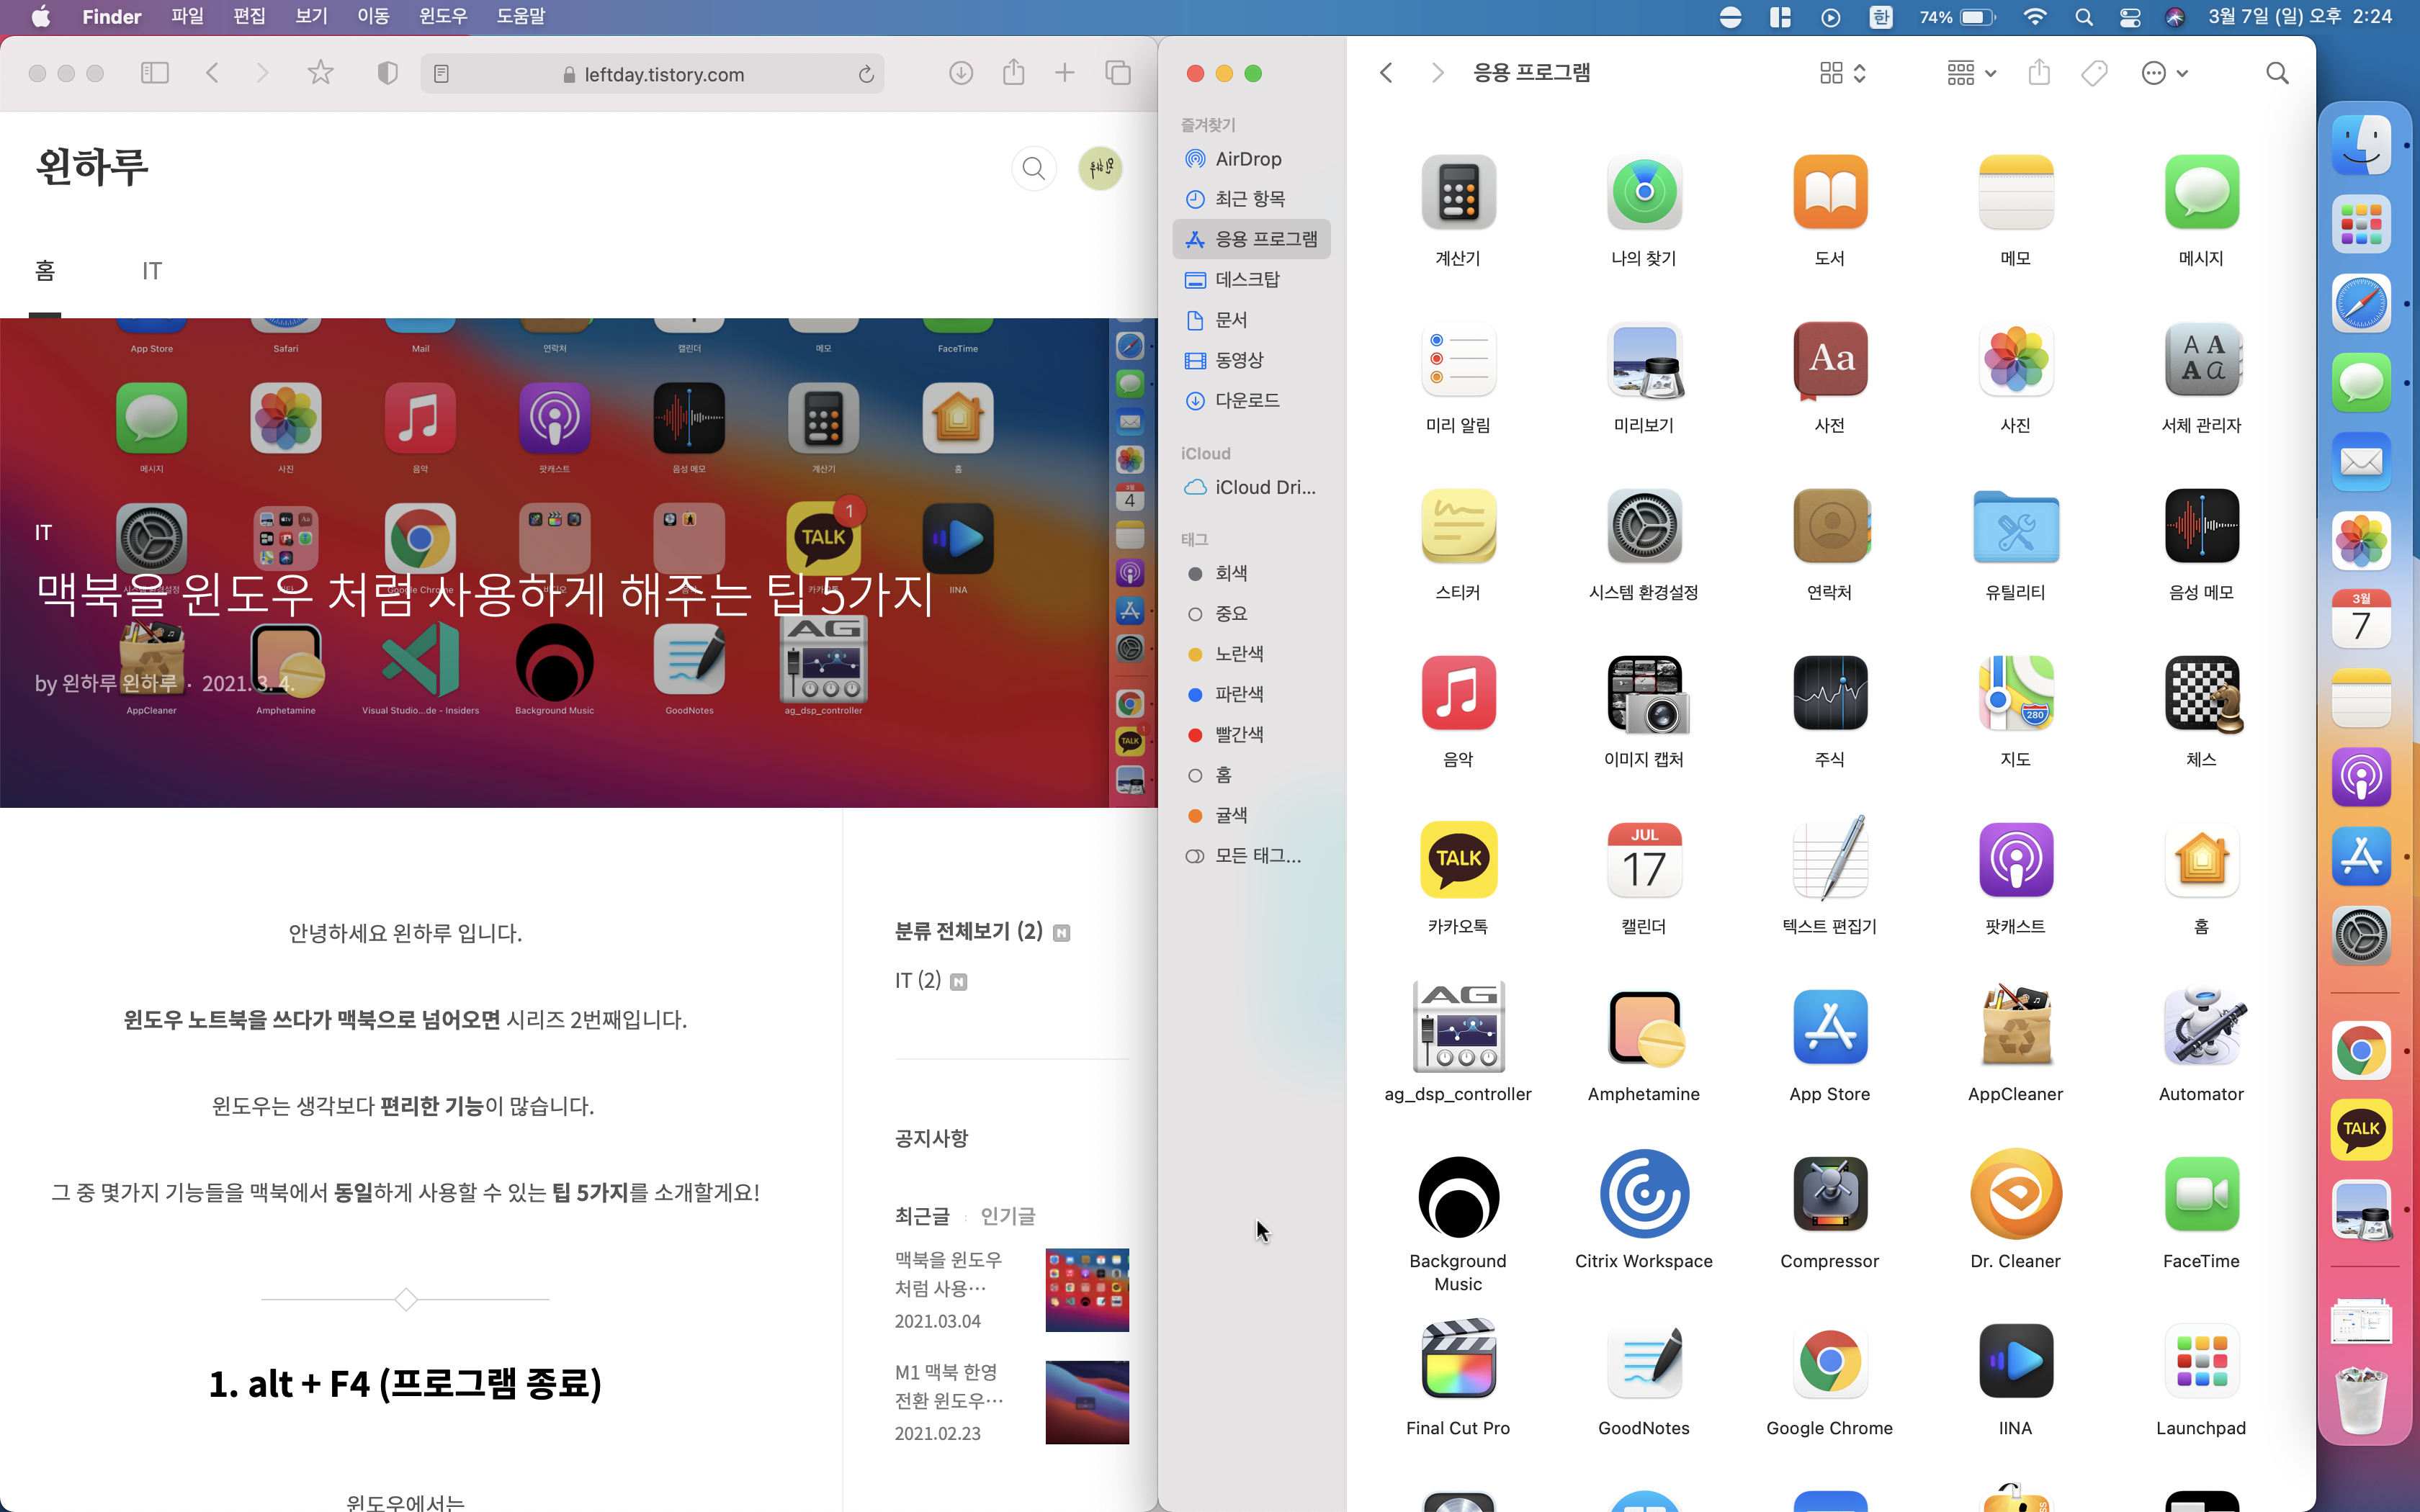The height and width of the screenshot is (1512, 2420).
Task: Open the Background Music app icon
Action: pos(1458,1195)
